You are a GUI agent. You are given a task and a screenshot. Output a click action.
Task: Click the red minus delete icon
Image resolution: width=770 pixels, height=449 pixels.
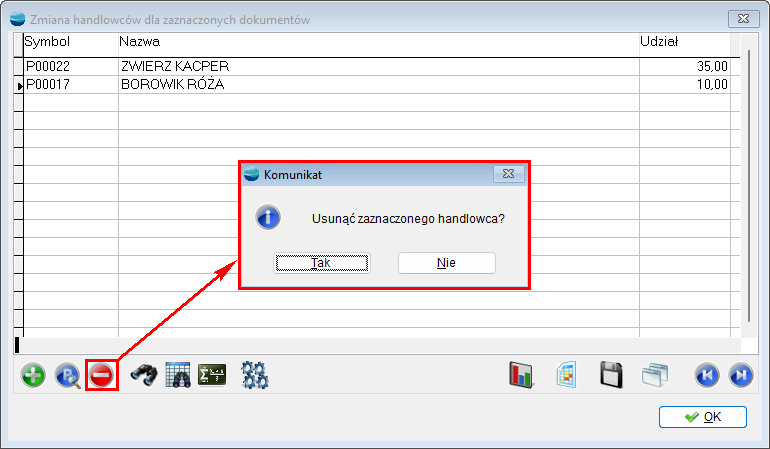point(102,376)
